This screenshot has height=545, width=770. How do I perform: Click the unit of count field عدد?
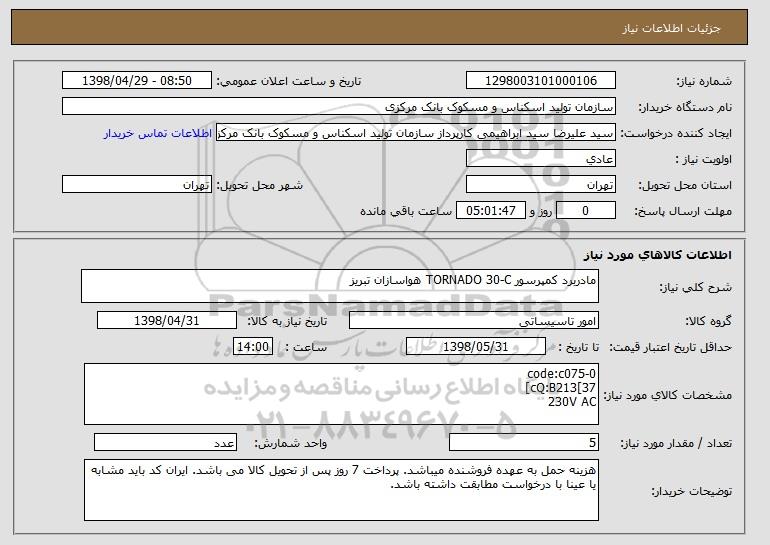pyautogui.click(x=165, y=442)
